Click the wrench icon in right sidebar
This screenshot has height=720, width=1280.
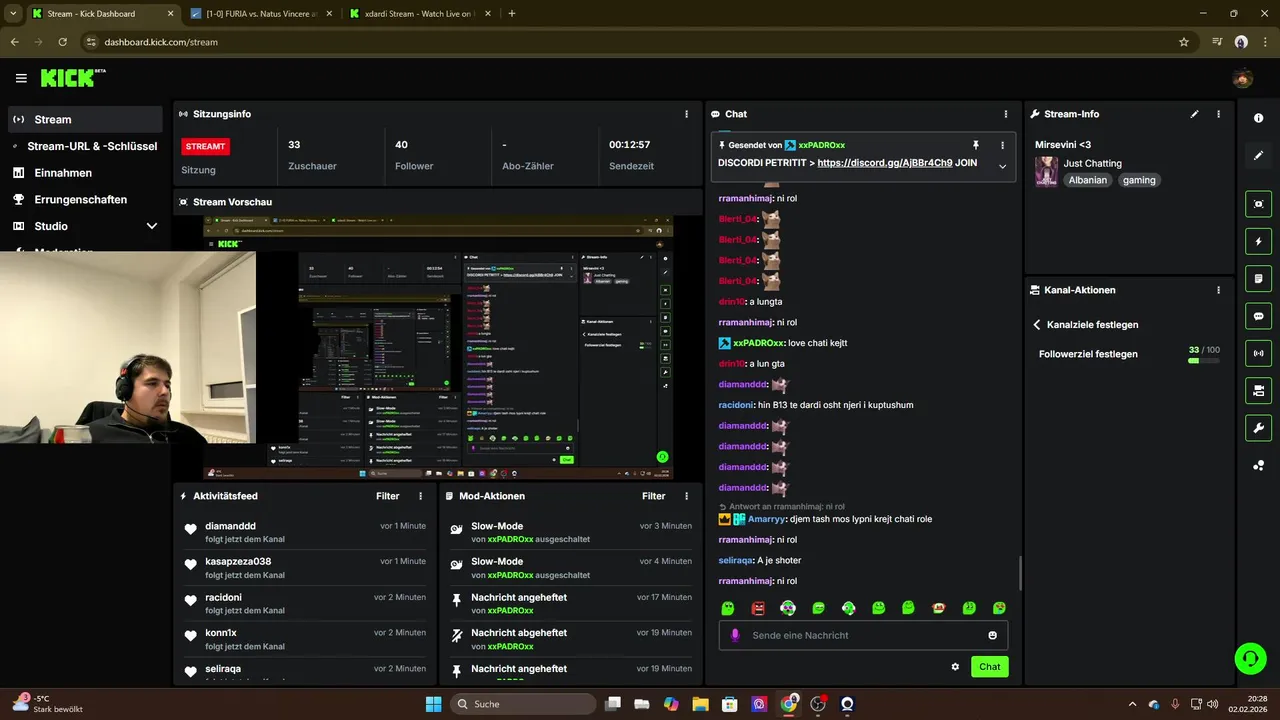1258,428
